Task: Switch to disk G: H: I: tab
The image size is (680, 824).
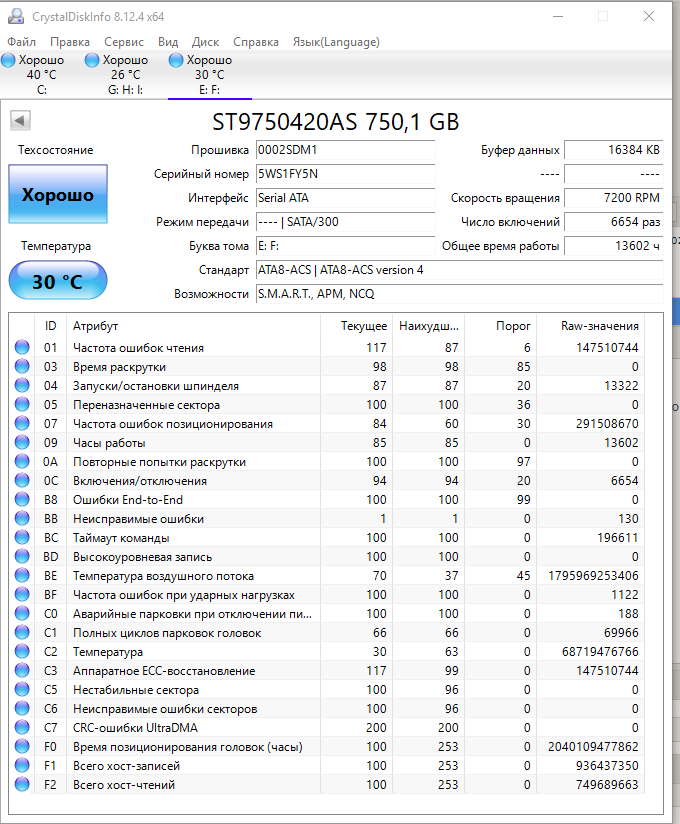Action: click(125, 75)
